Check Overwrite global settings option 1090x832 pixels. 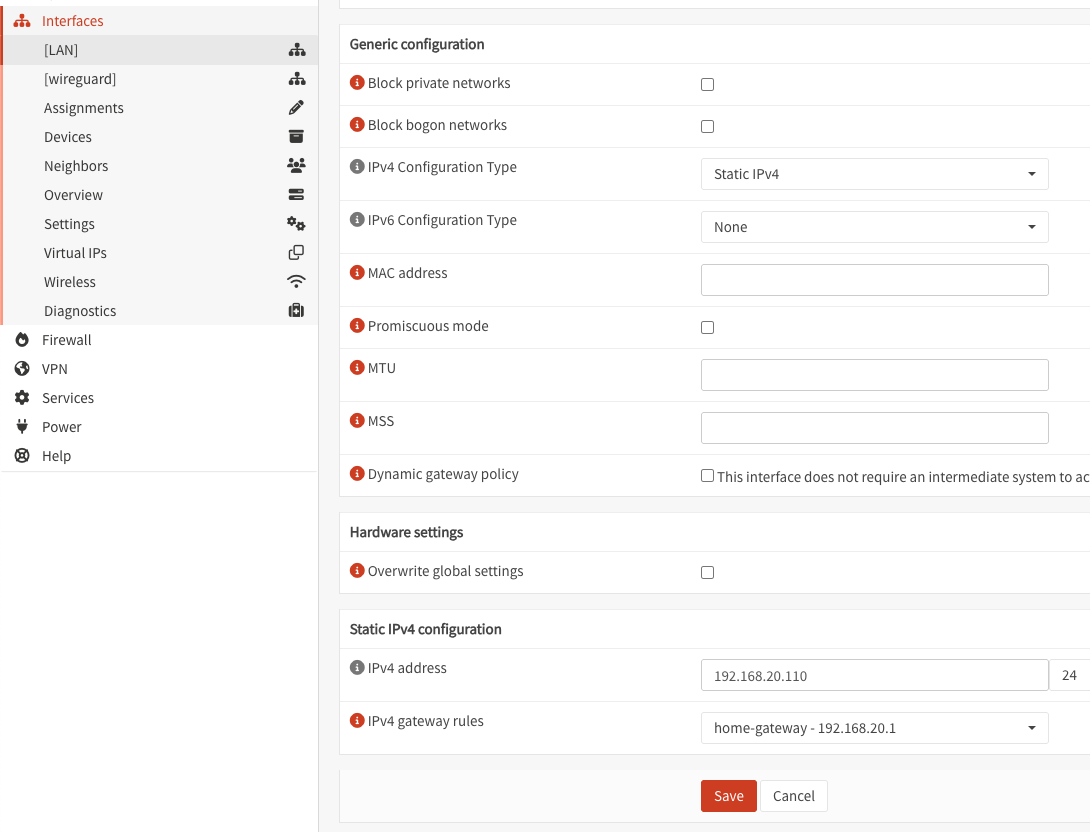[707, 573]
